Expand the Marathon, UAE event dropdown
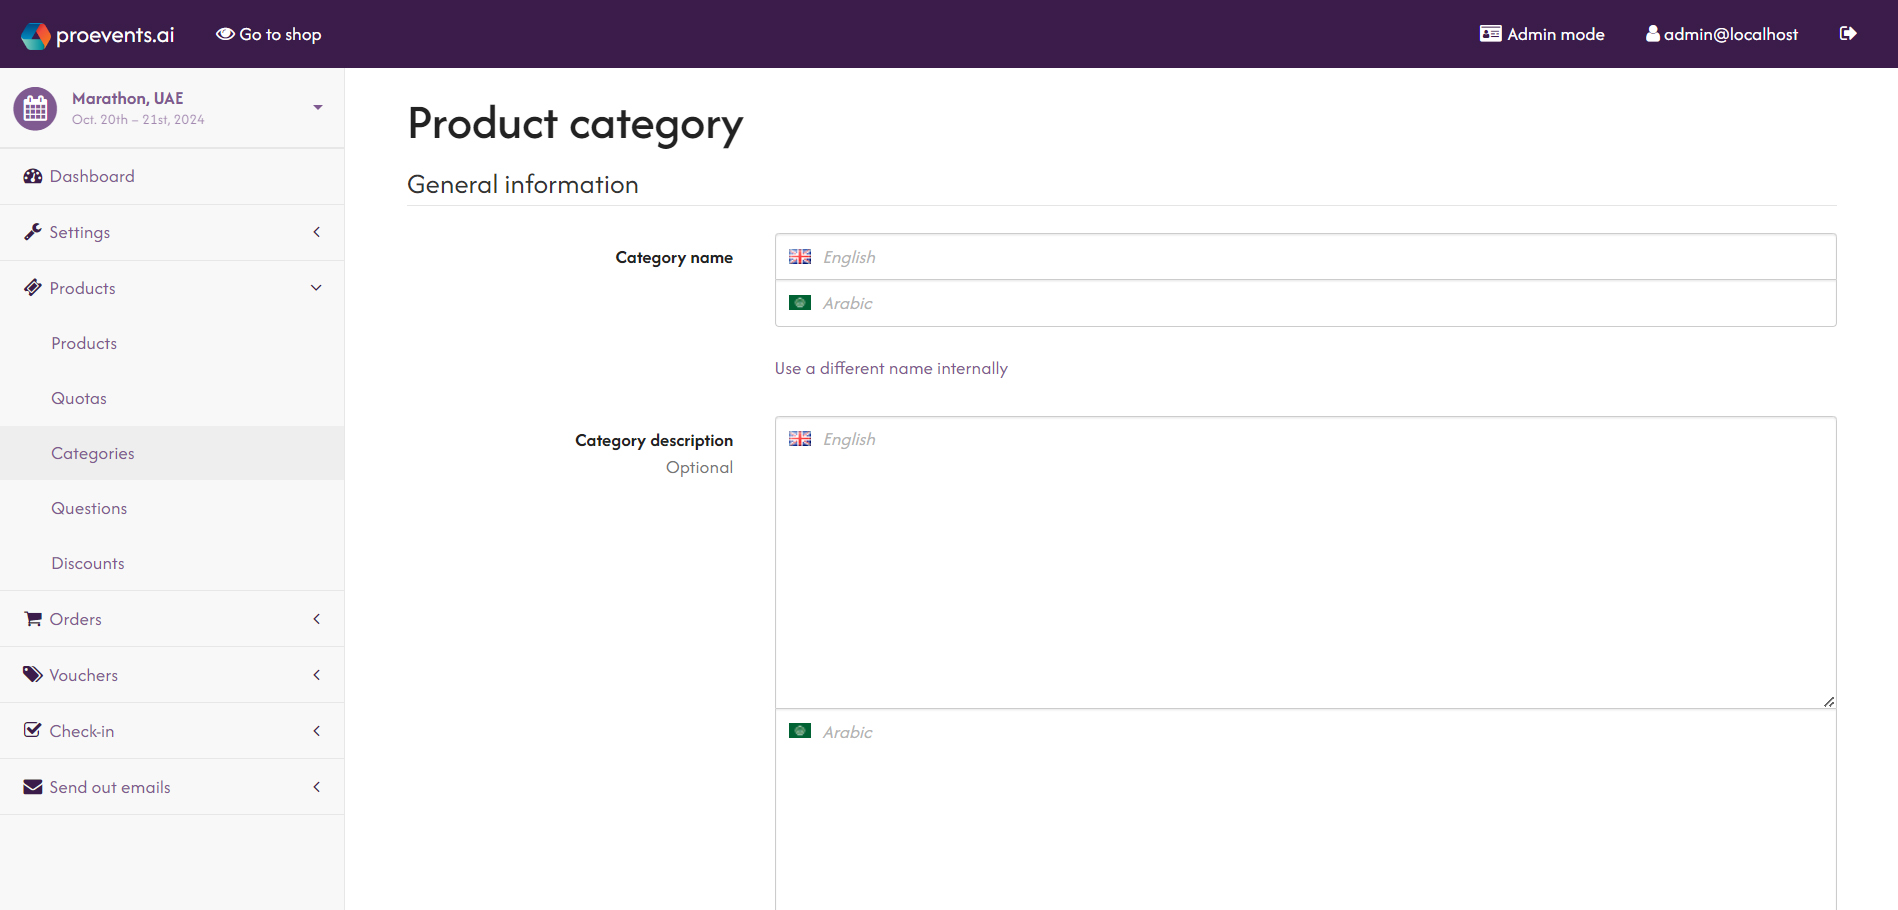The image size is (1898, 910). pos(317,106)
